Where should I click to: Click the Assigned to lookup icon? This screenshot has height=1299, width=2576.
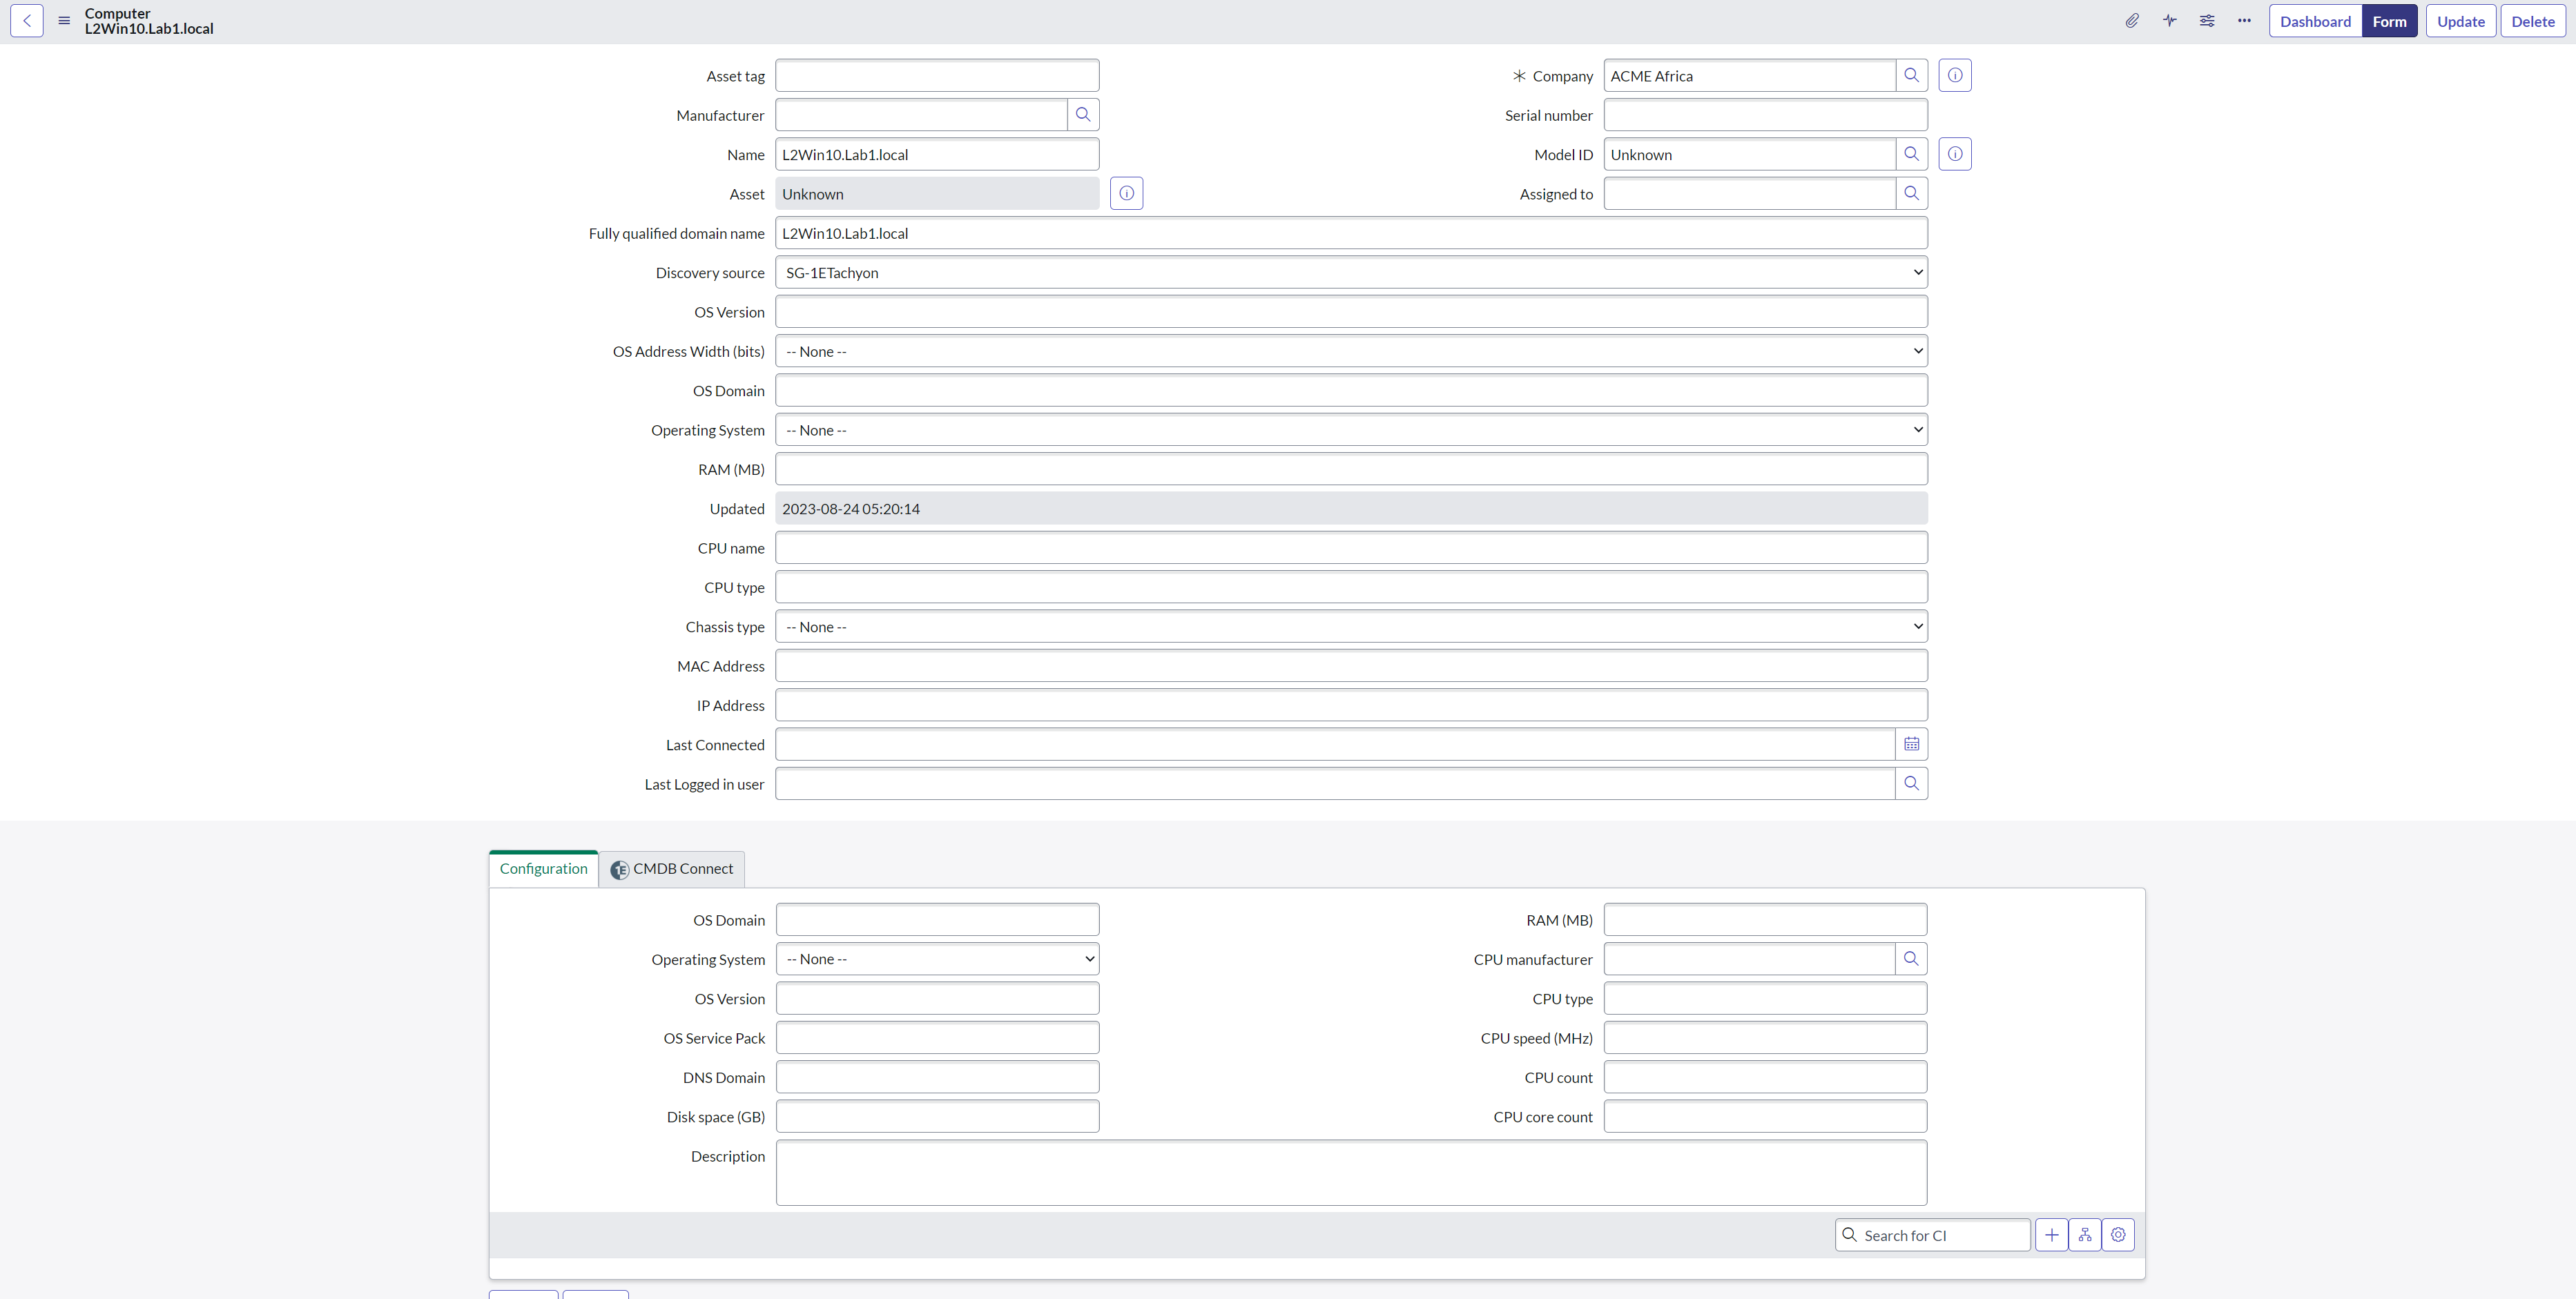pyautogui.click(x=1911, y=194)
